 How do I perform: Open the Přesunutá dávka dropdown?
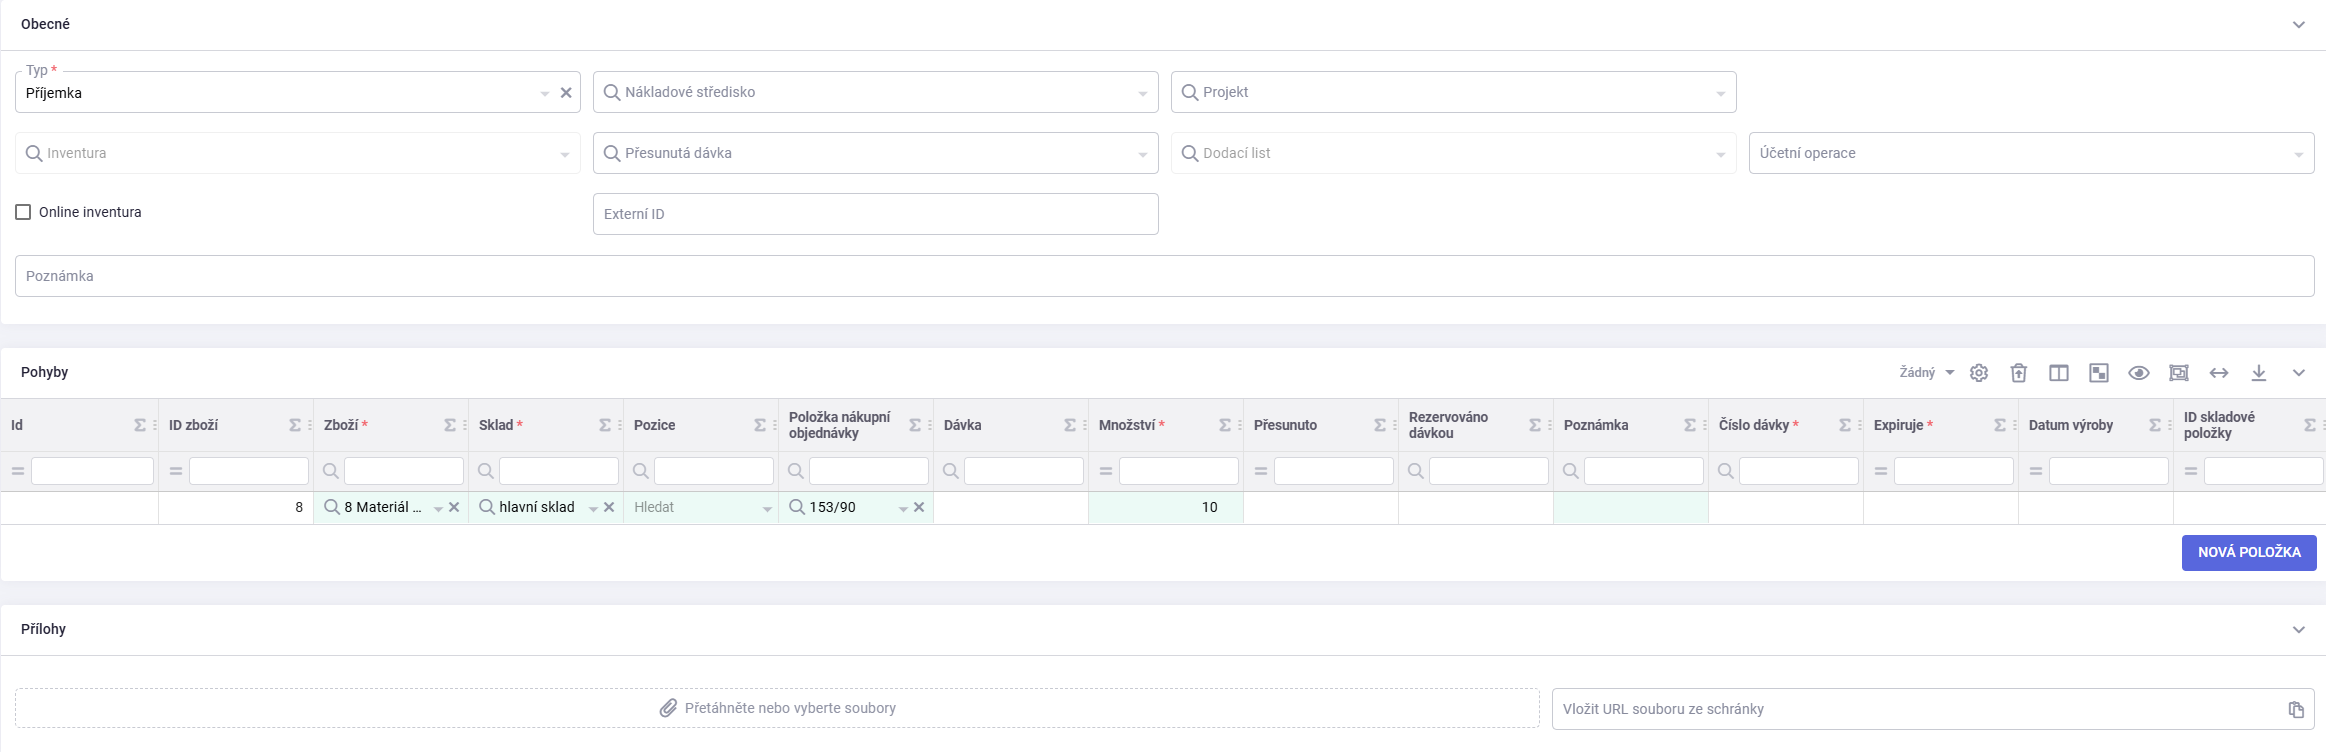tap(1143, 154)
